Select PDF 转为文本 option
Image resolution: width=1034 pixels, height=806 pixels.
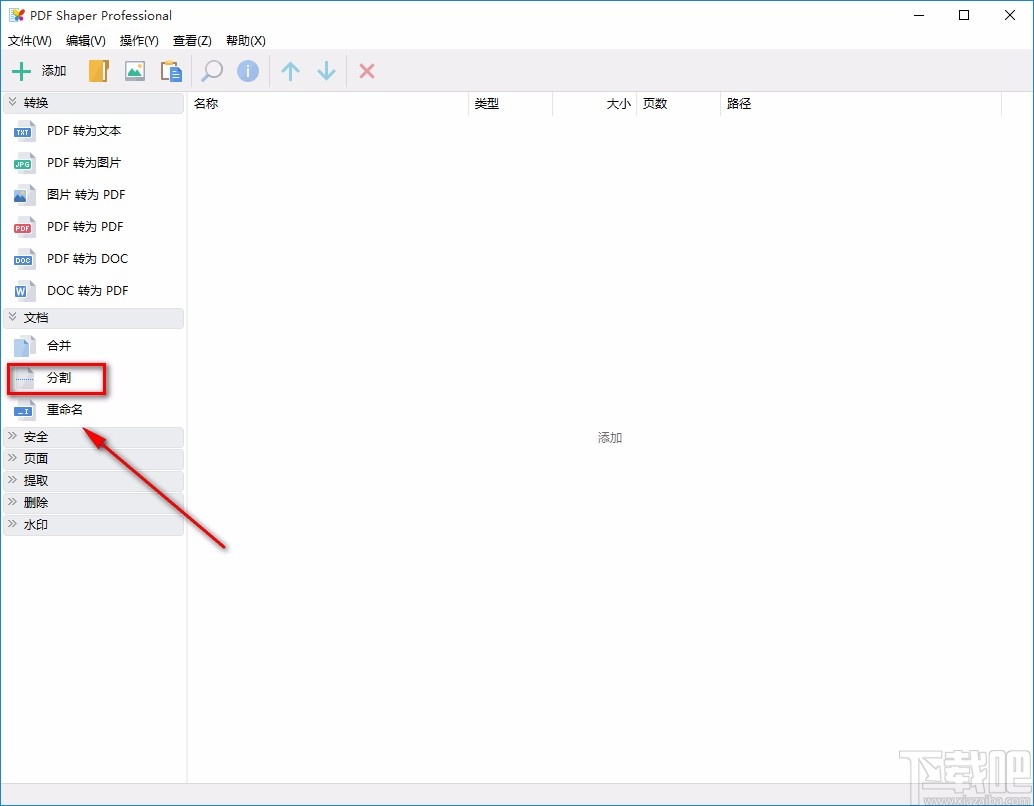pyautogui.click(x=84, y=131)
